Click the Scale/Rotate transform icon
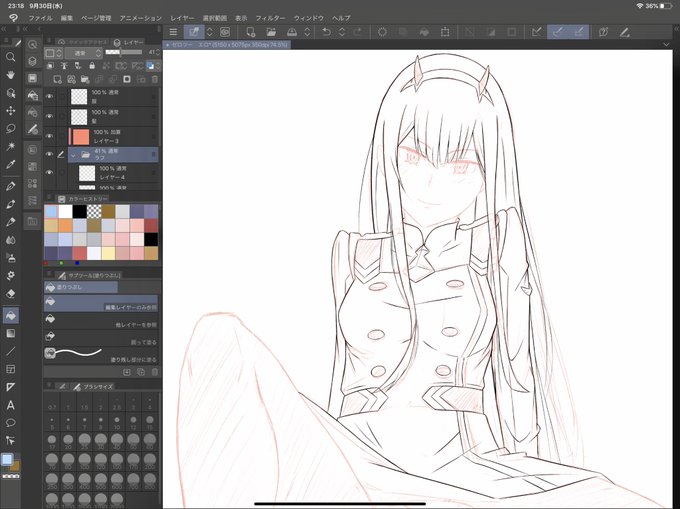The width and height of the screenshot is (680, 509). click(445, 32)
